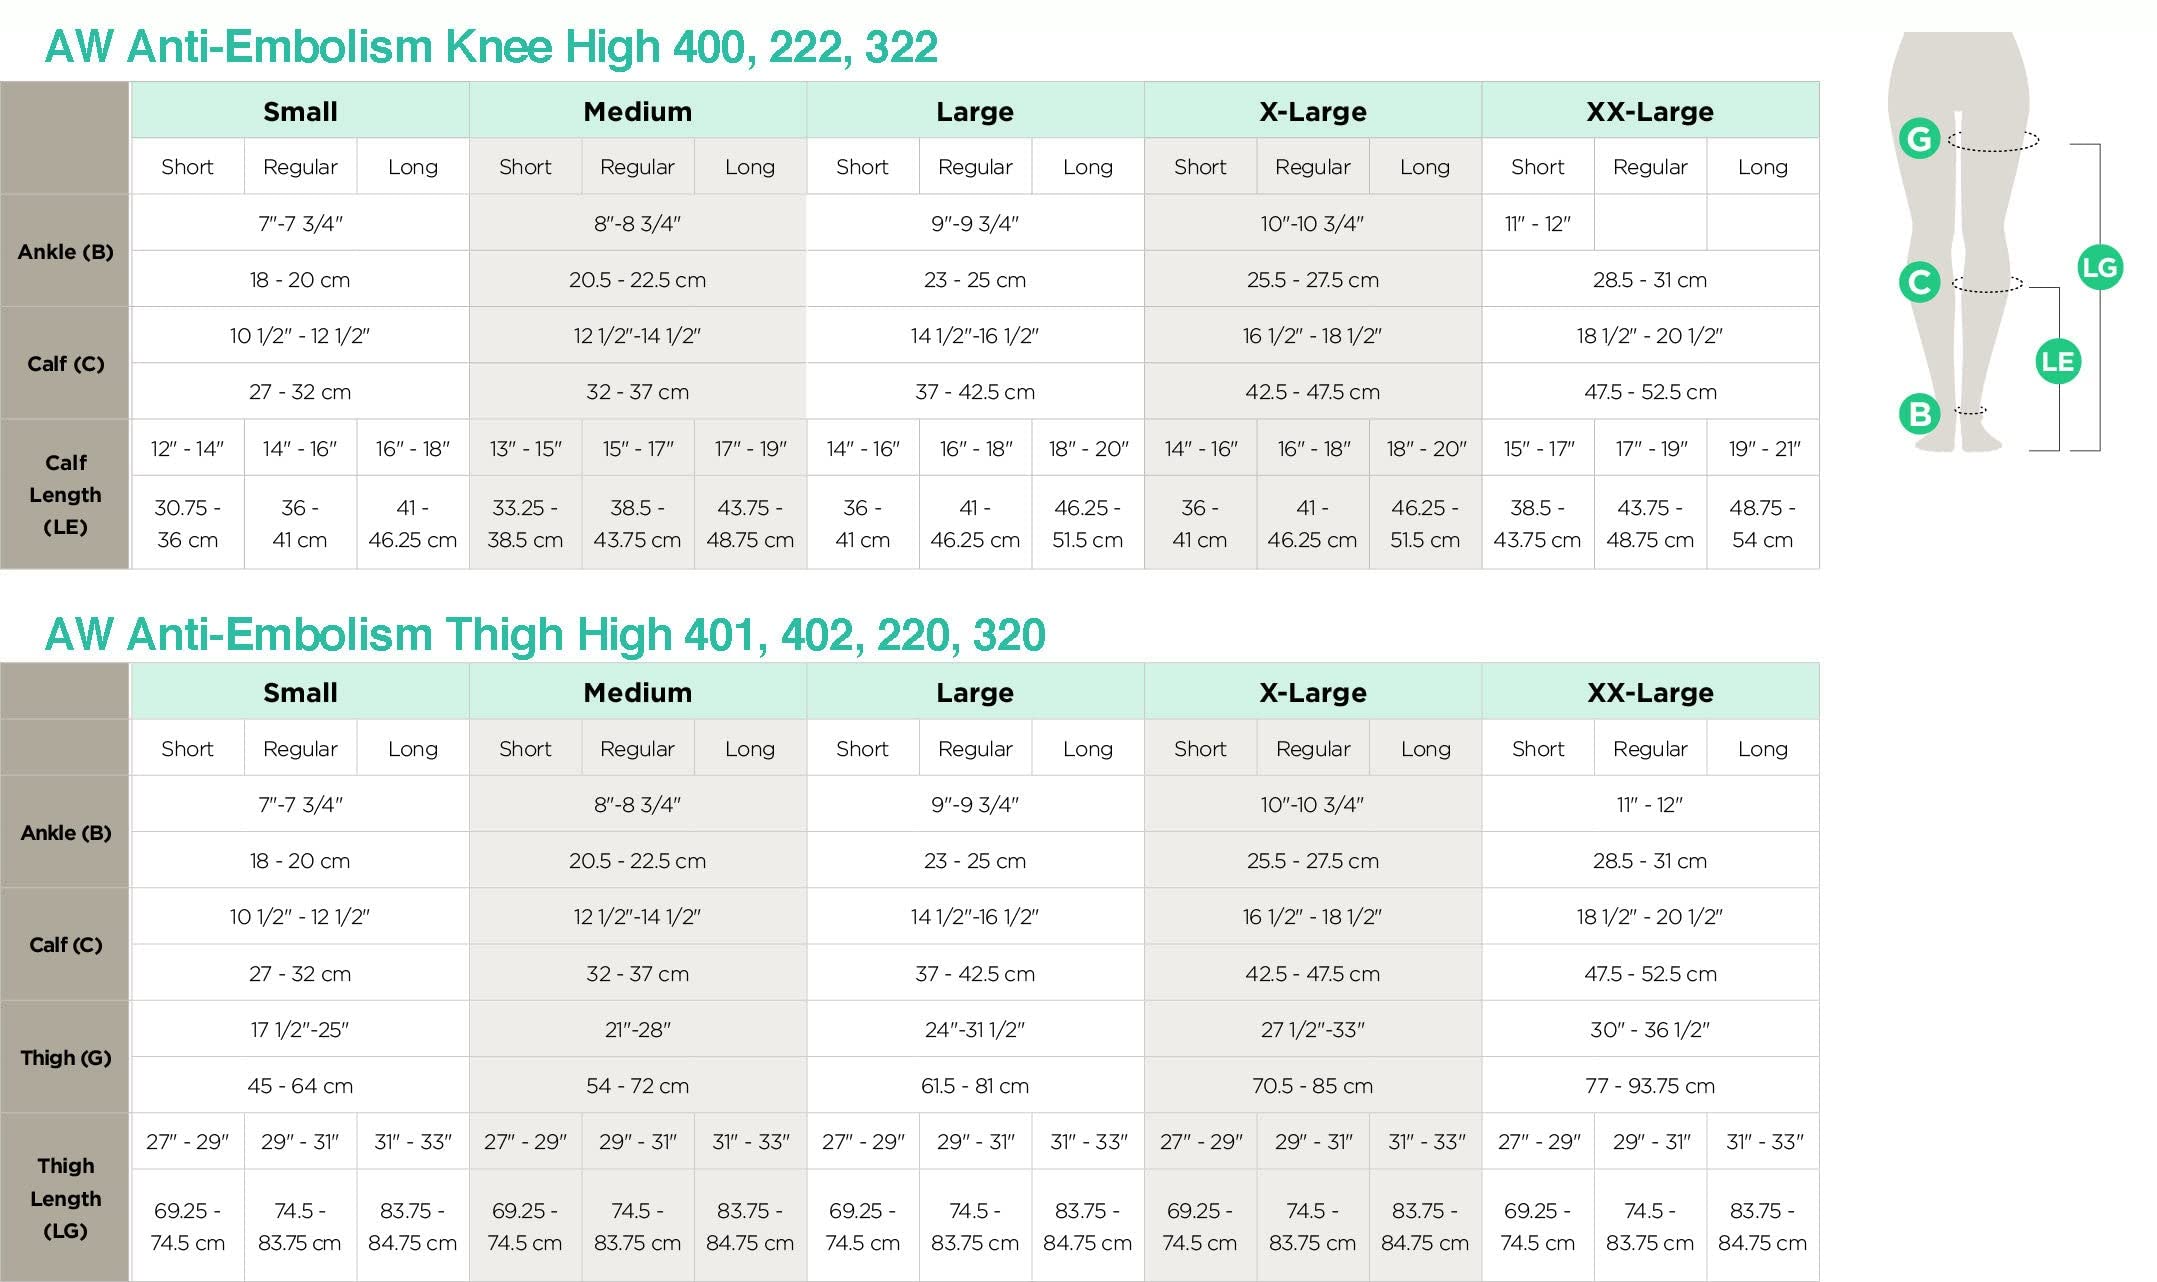Screen dimensions: 2157x1282
Task: Click the Thigh Length (LG) row label
Action: click(x=65, y=1197)
